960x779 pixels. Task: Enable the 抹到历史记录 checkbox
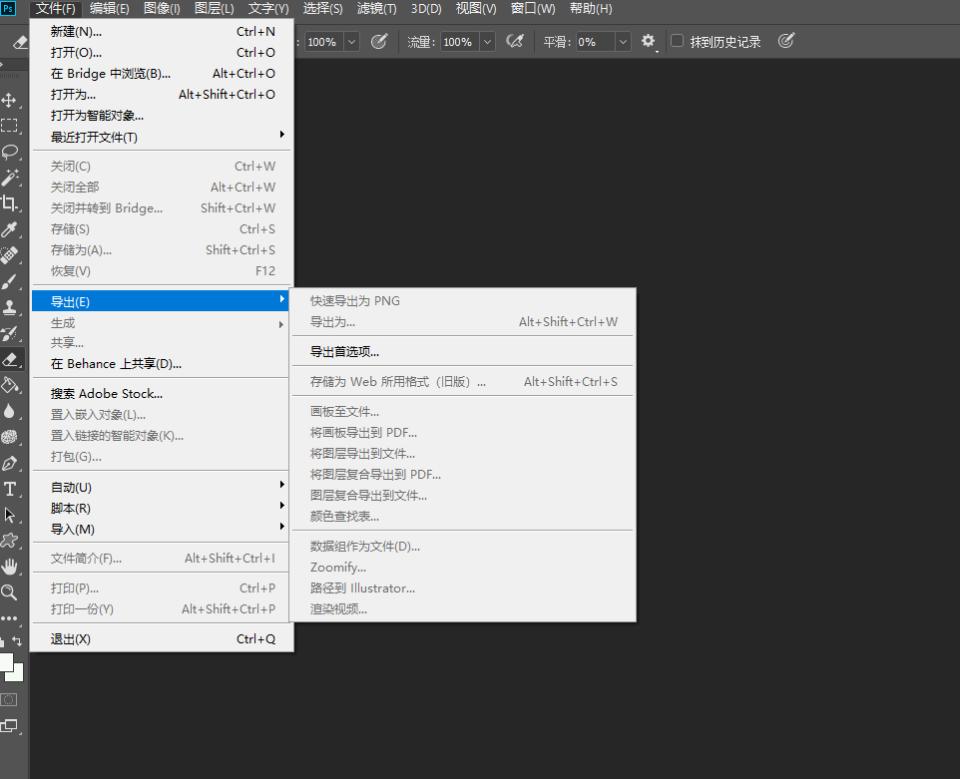point(677,41)
